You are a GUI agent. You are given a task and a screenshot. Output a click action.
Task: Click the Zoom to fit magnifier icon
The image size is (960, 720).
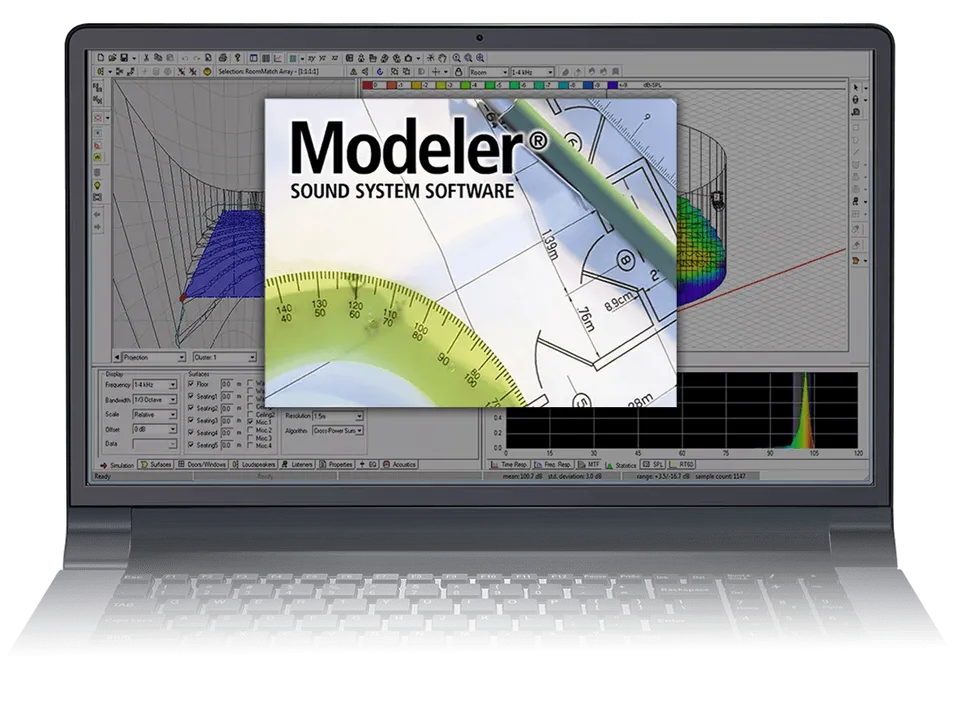pyautogui.click(x=480, y=58)
